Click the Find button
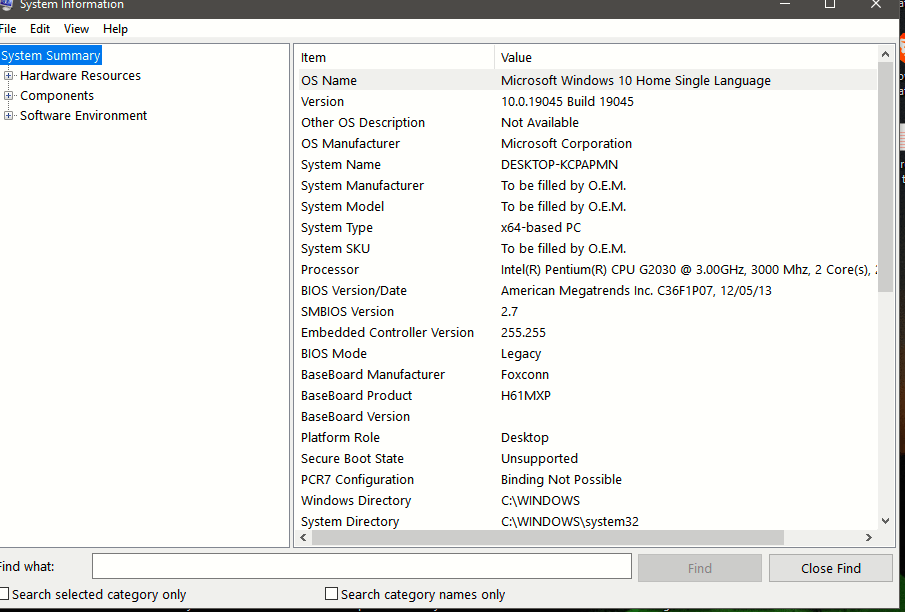The width and height of the screenshot is (905, 612). [700, 568]
